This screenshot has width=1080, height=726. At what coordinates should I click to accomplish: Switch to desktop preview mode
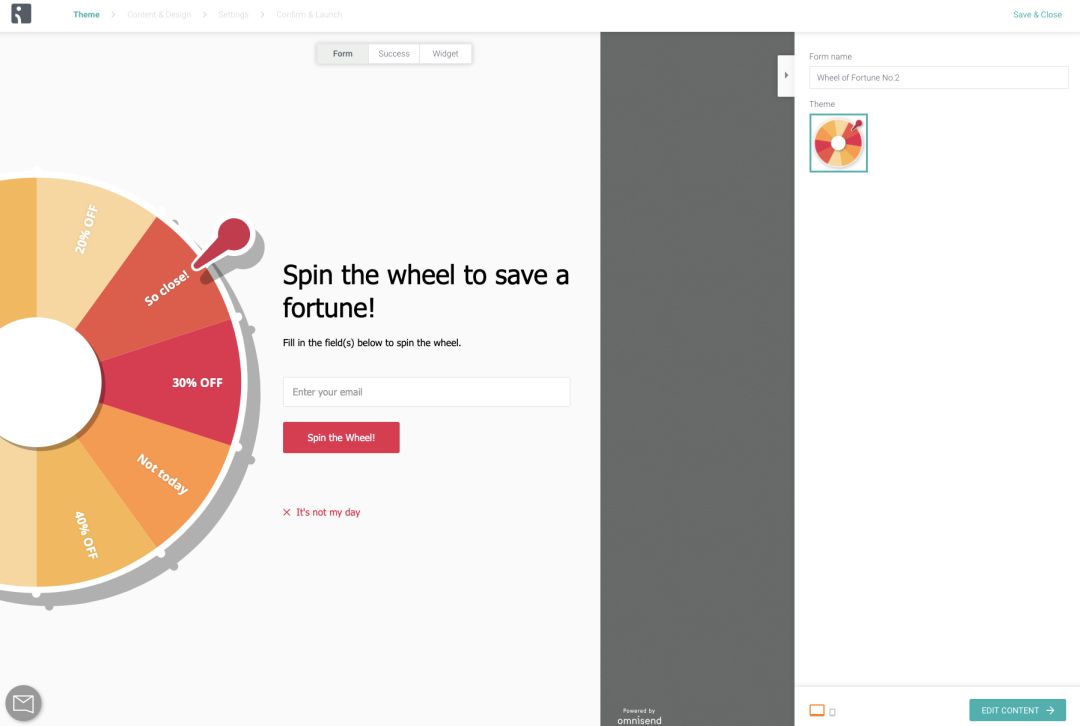[817, 711]
